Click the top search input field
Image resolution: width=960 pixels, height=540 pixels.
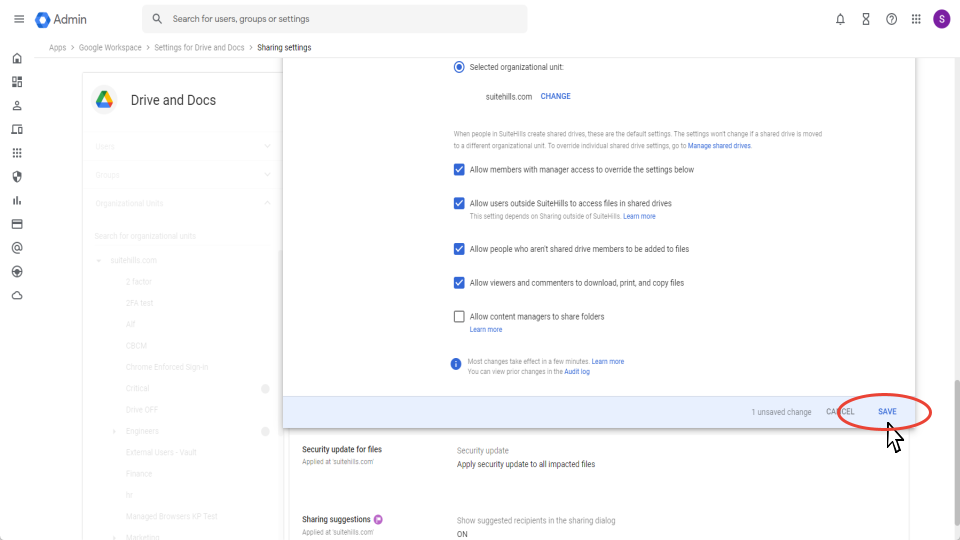pyautogui.click(x=335, y=19)
